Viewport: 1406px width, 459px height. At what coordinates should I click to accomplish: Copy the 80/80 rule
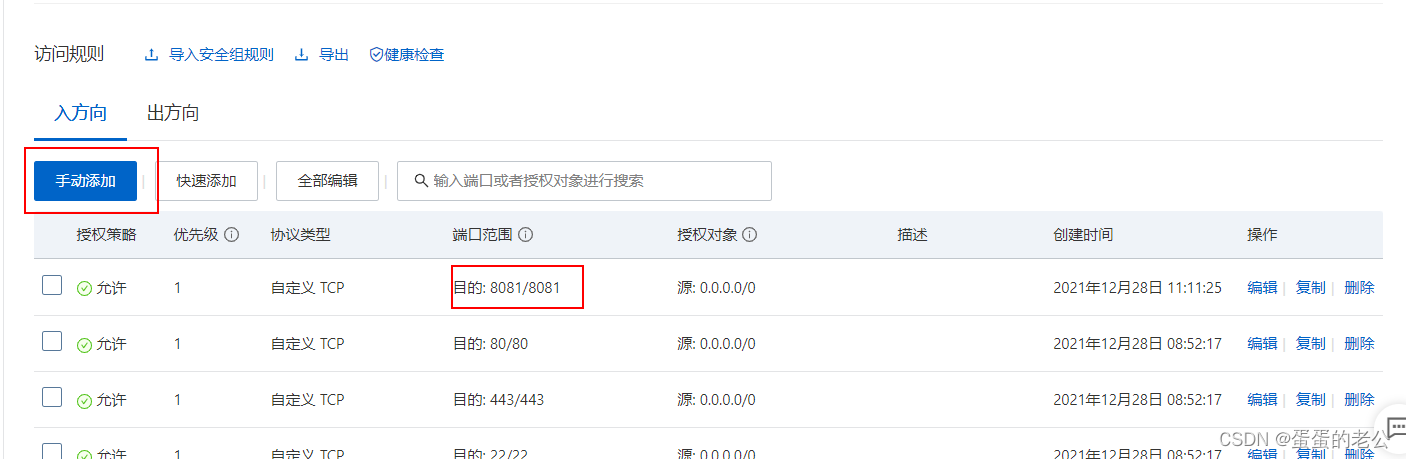(1310, 344)
